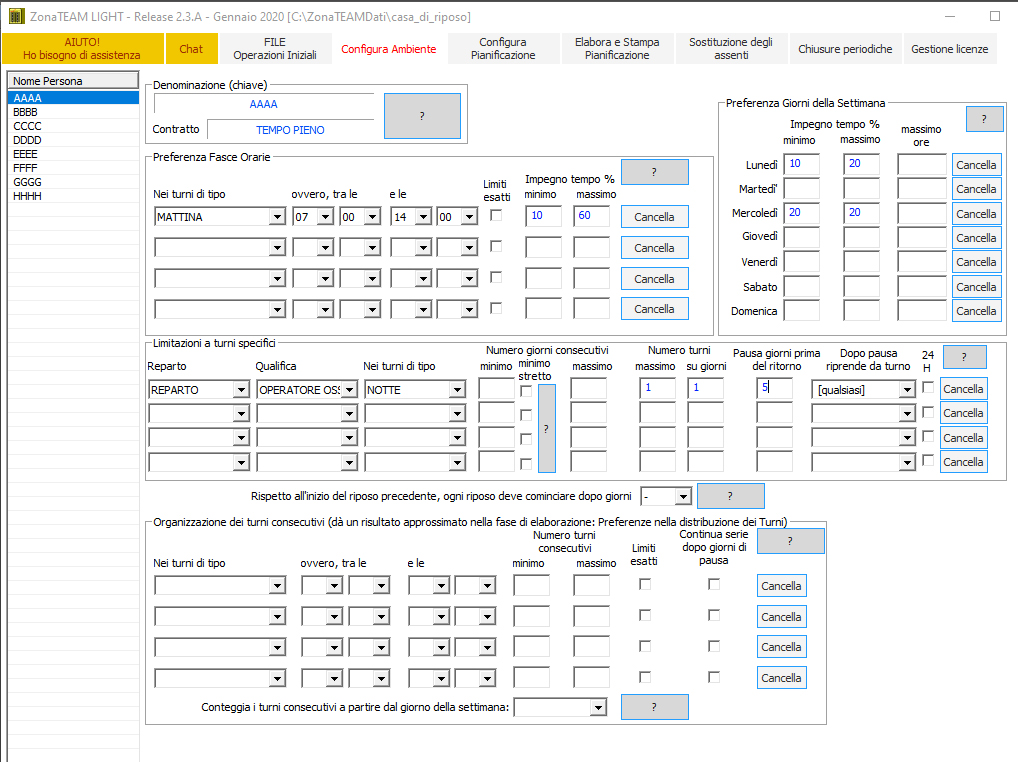The image size is (1018, 762).
Task: Click help button in Preferenza Giorni della Settimana
Action: pos(984,119)
